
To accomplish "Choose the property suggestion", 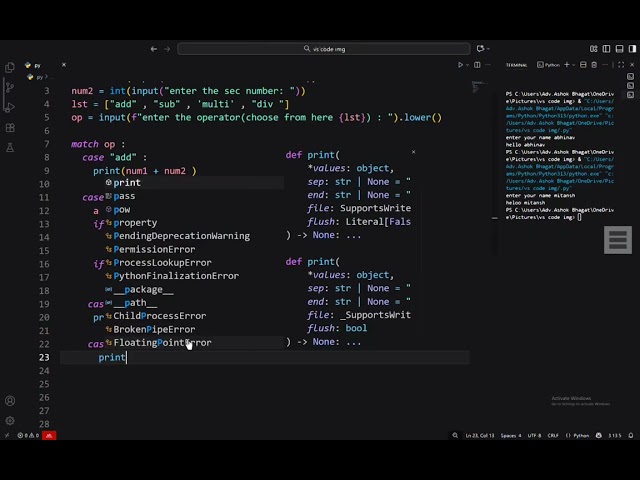I will tap(194, 222).
